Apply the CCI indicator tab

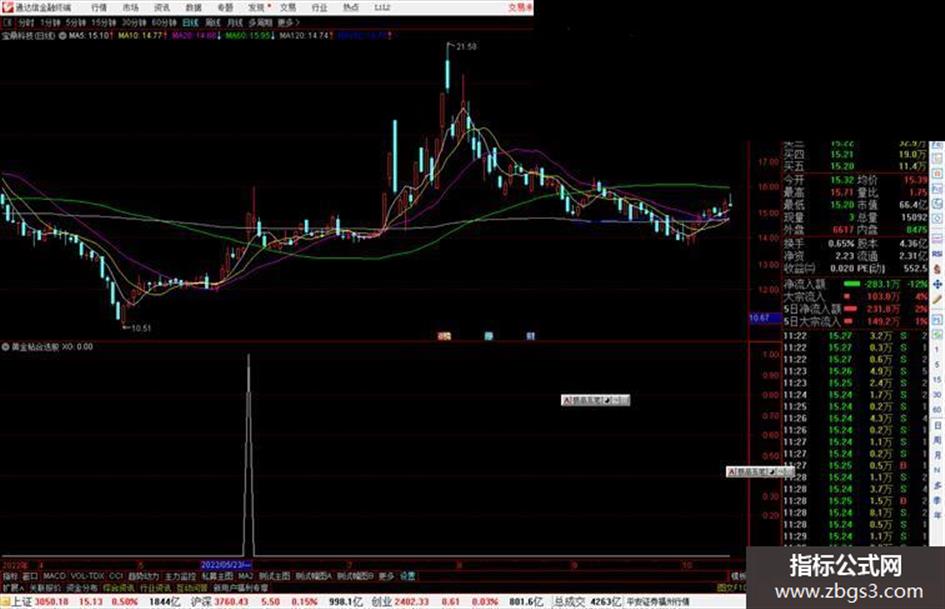(x=116, y=577)
